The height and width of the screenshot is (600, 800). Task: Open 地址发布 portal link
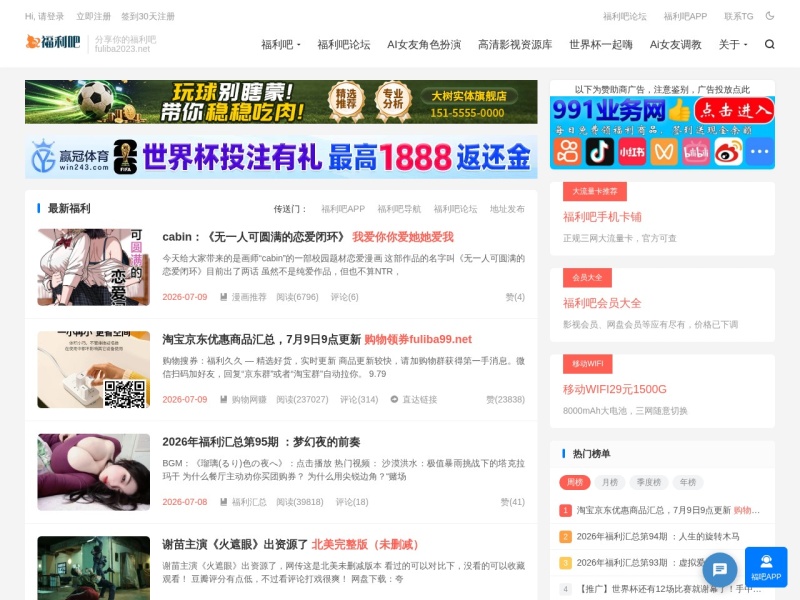[507, 209]
